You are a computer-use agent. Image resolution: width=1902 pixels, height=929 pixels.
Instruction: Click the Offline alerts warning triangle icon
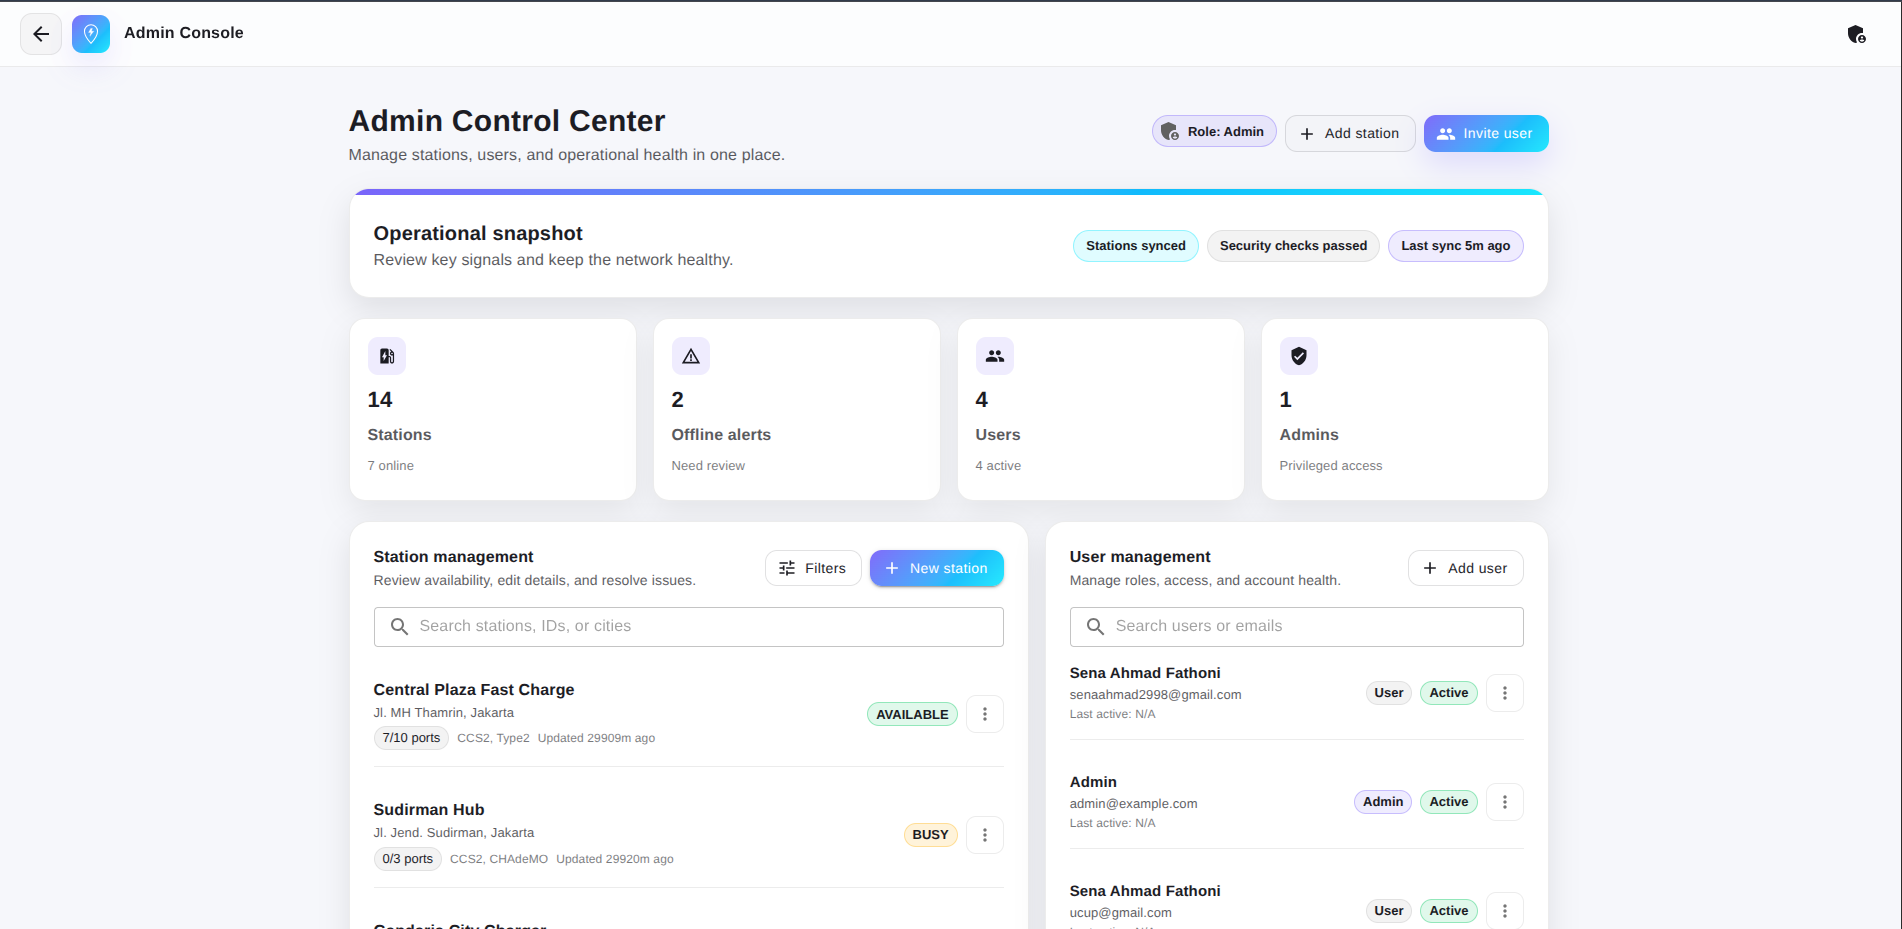[x=691, y=356]
